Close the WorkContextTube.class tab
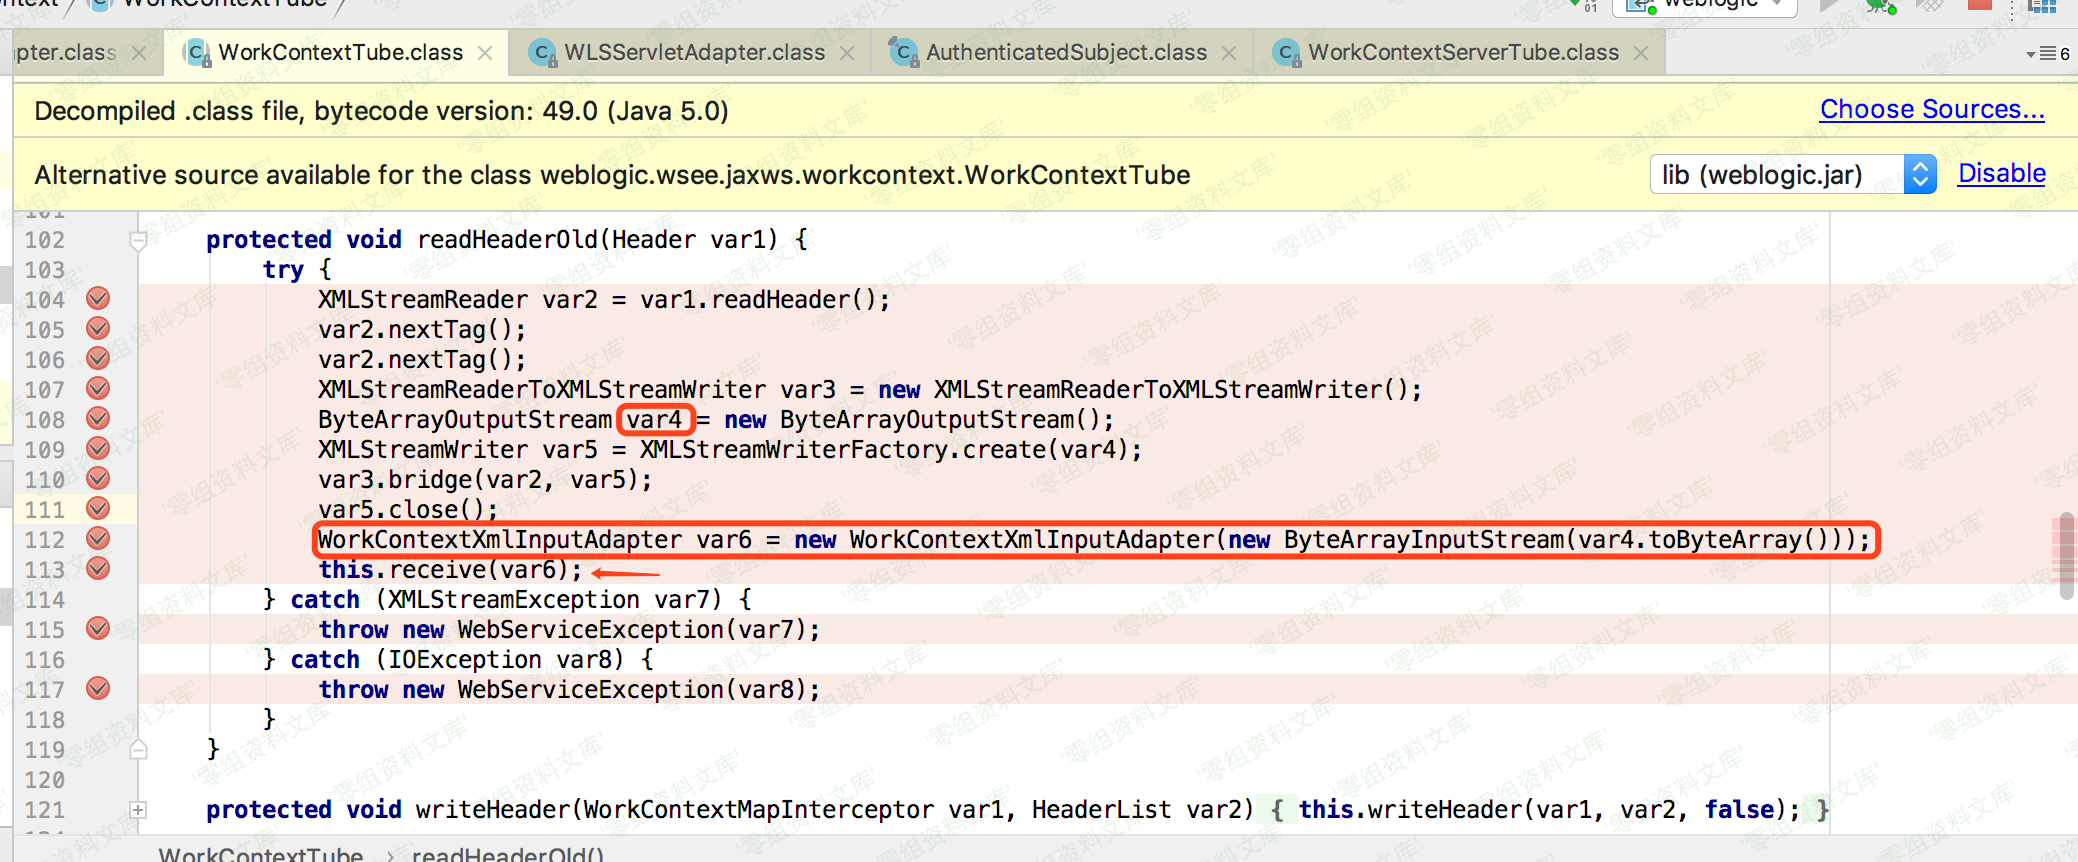 (485, 53)
